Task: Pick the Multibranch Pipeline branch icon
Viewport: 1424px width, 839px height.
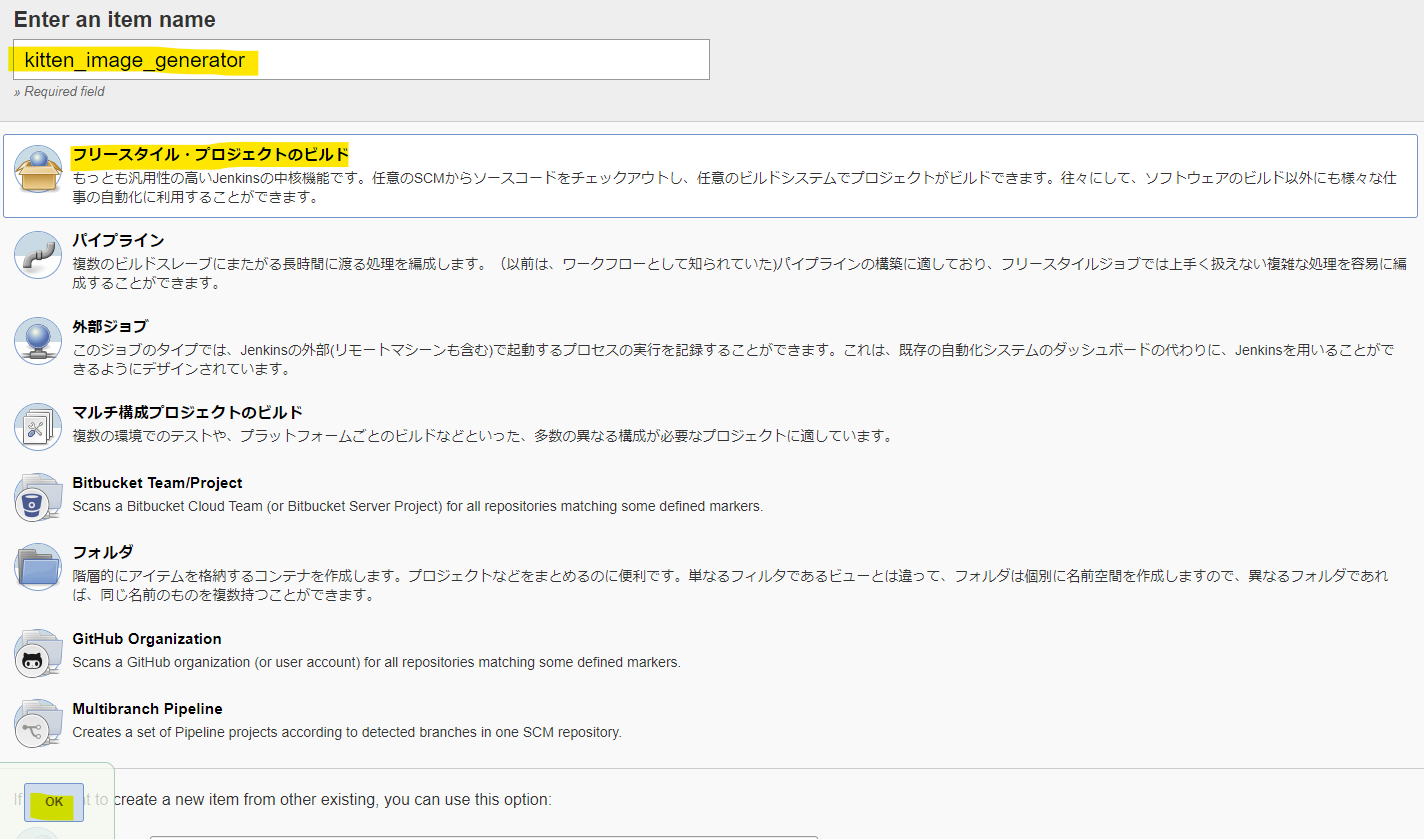Action: (38, 723)
